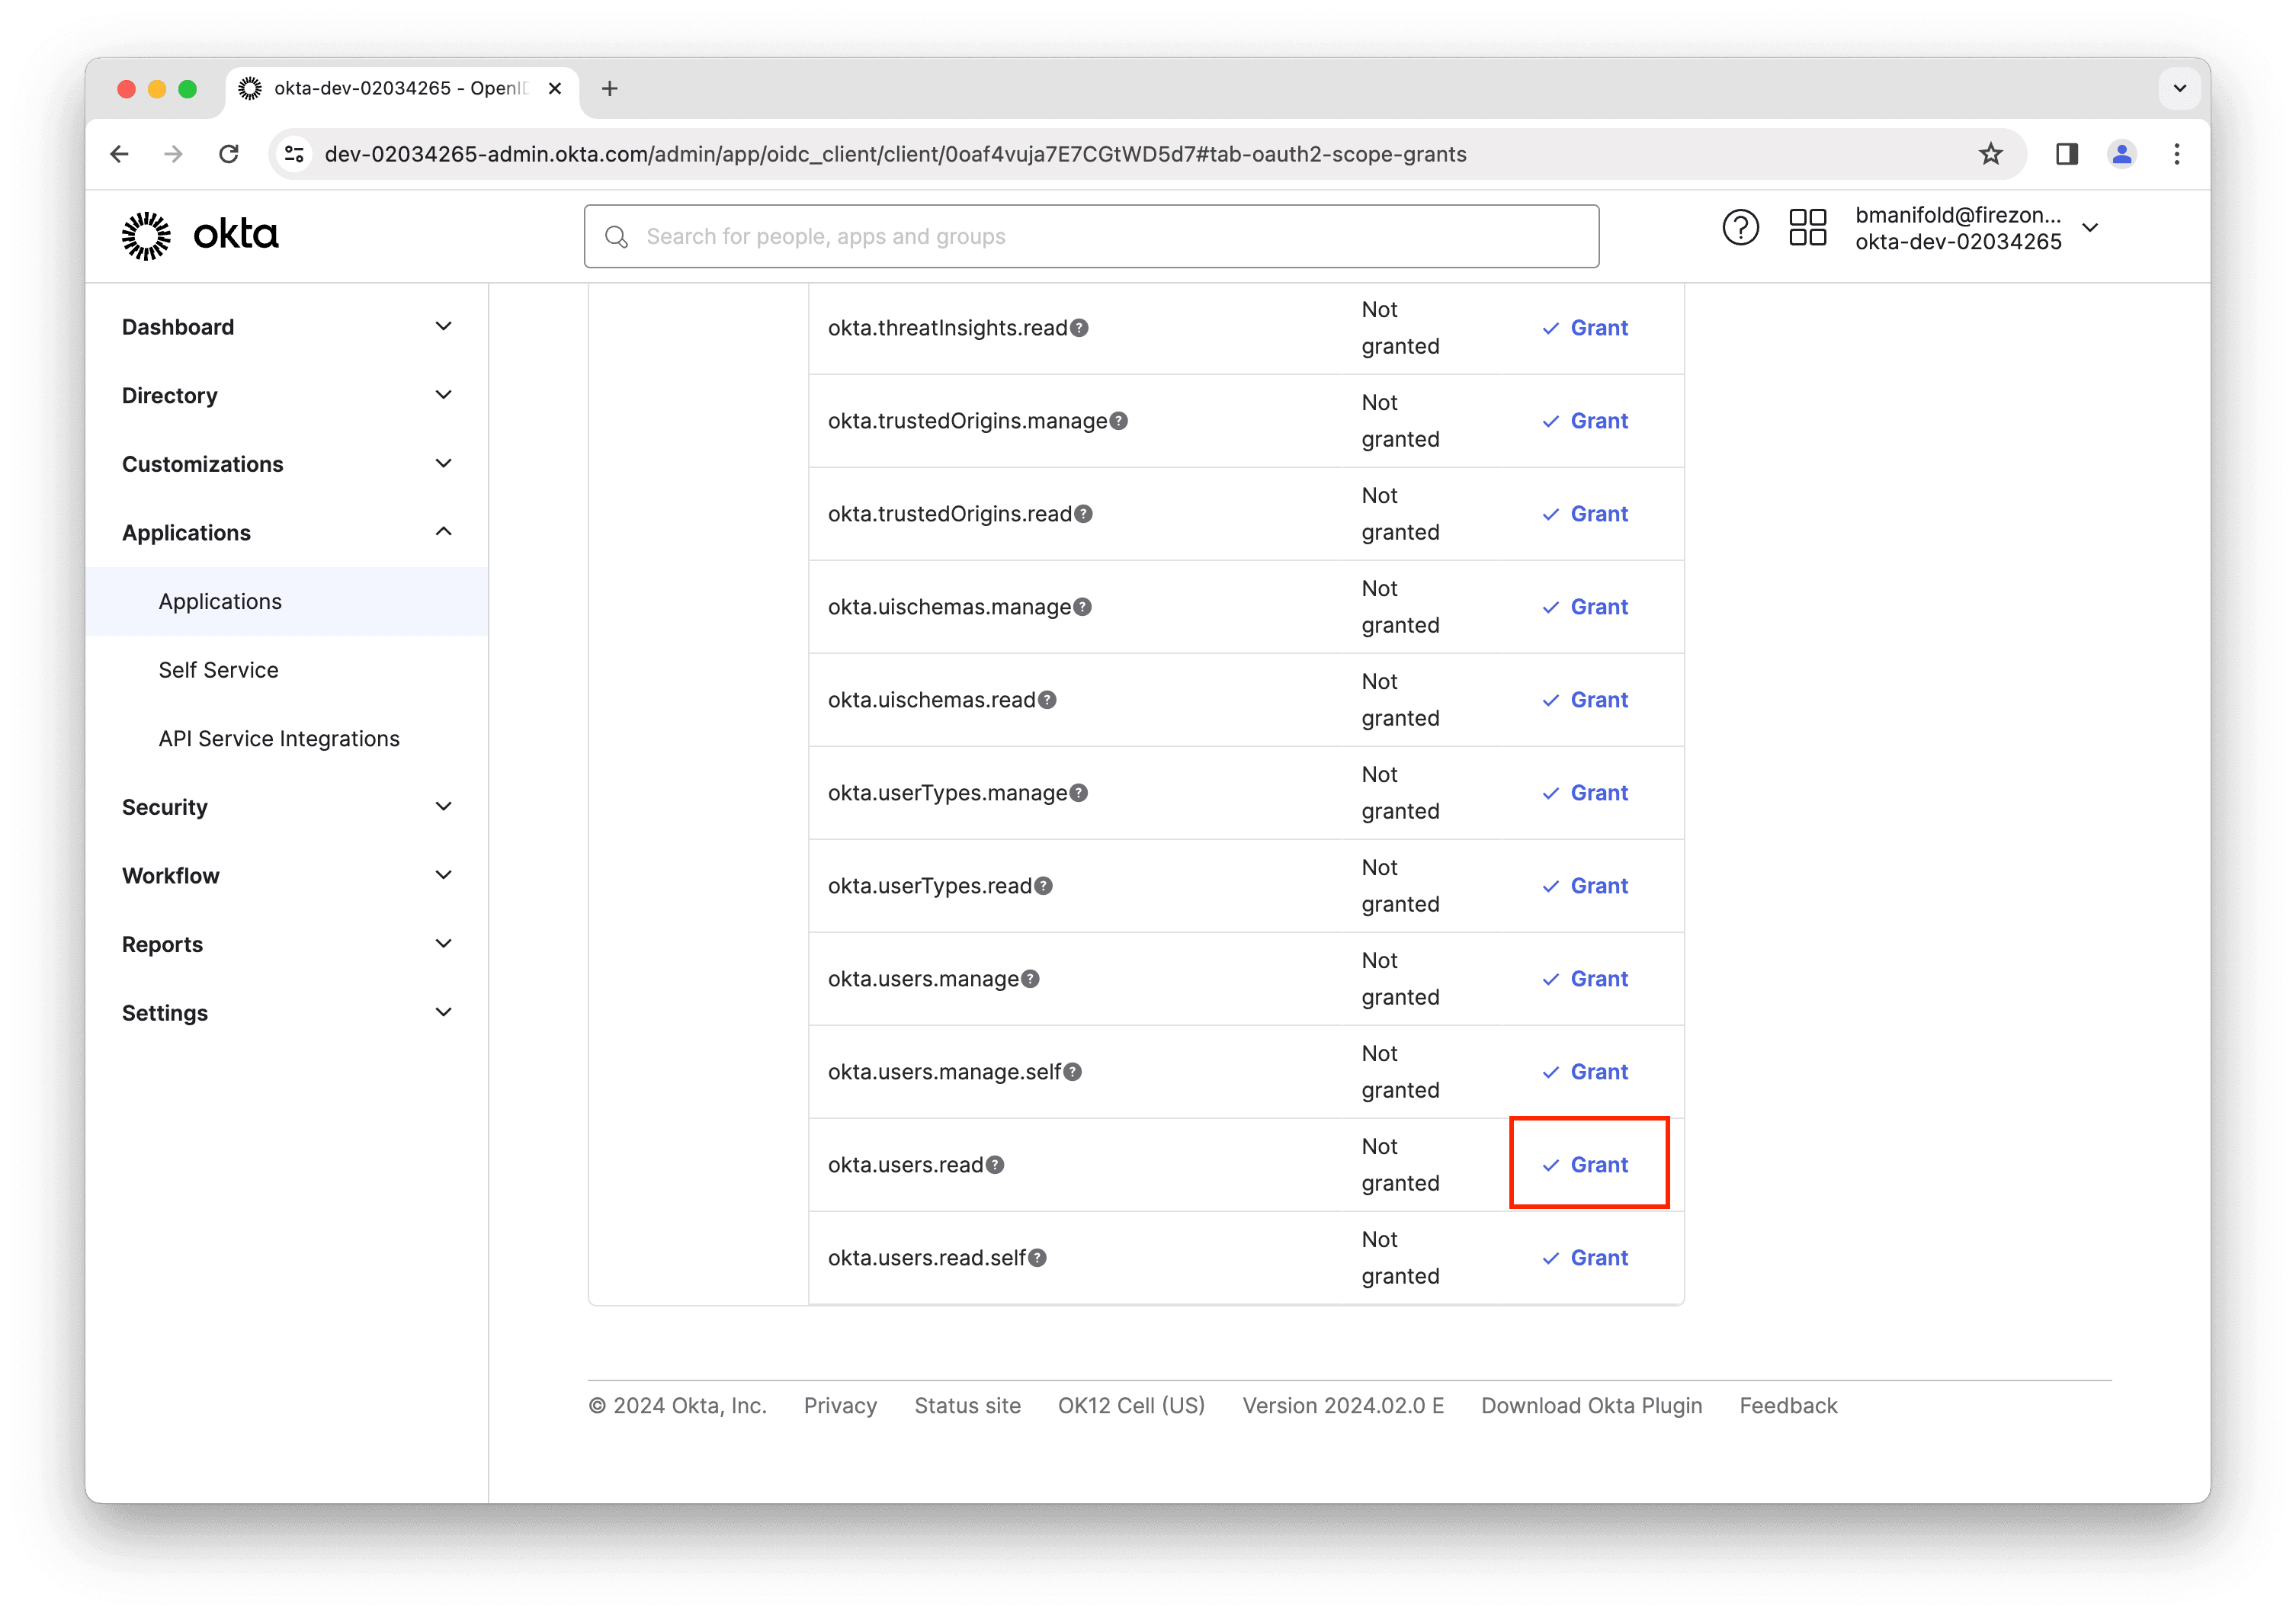Open the browser profile icon
The image size is (2296, 1616).
[x=2122, y=154]
